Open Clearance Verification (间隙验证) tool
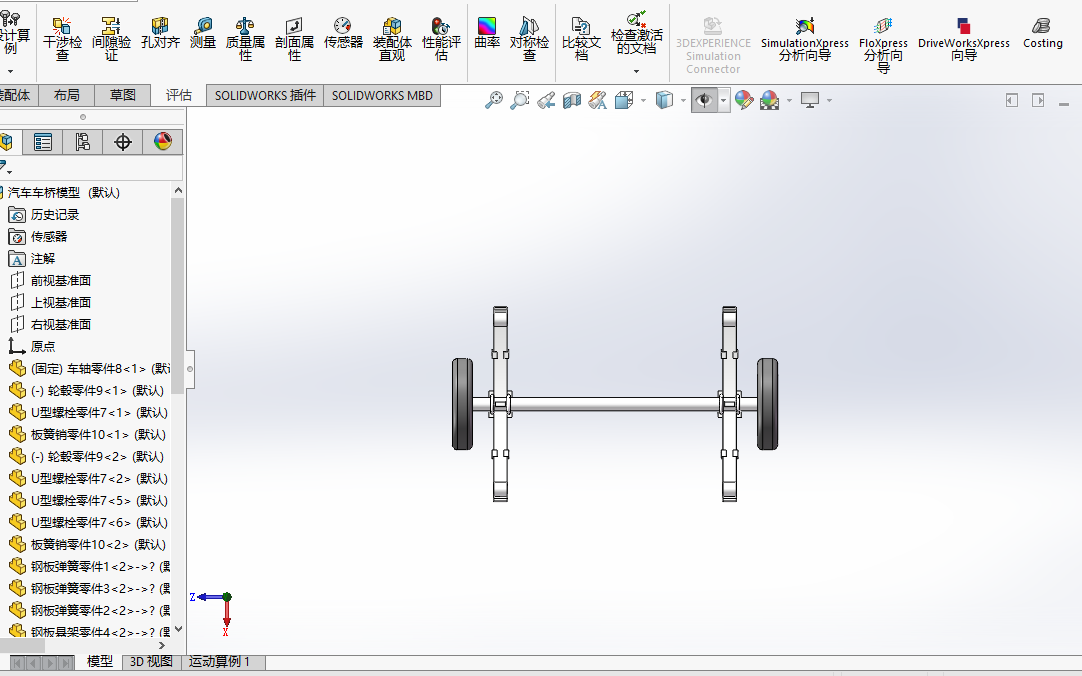The width and height of the screenshot is (1082, 676). click(111, 39)
